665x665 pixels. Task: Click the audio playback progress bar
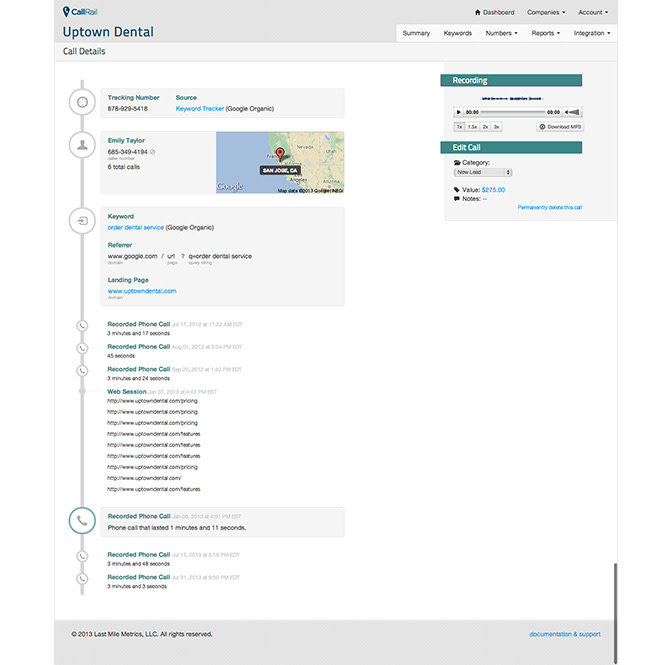(513, 112)
